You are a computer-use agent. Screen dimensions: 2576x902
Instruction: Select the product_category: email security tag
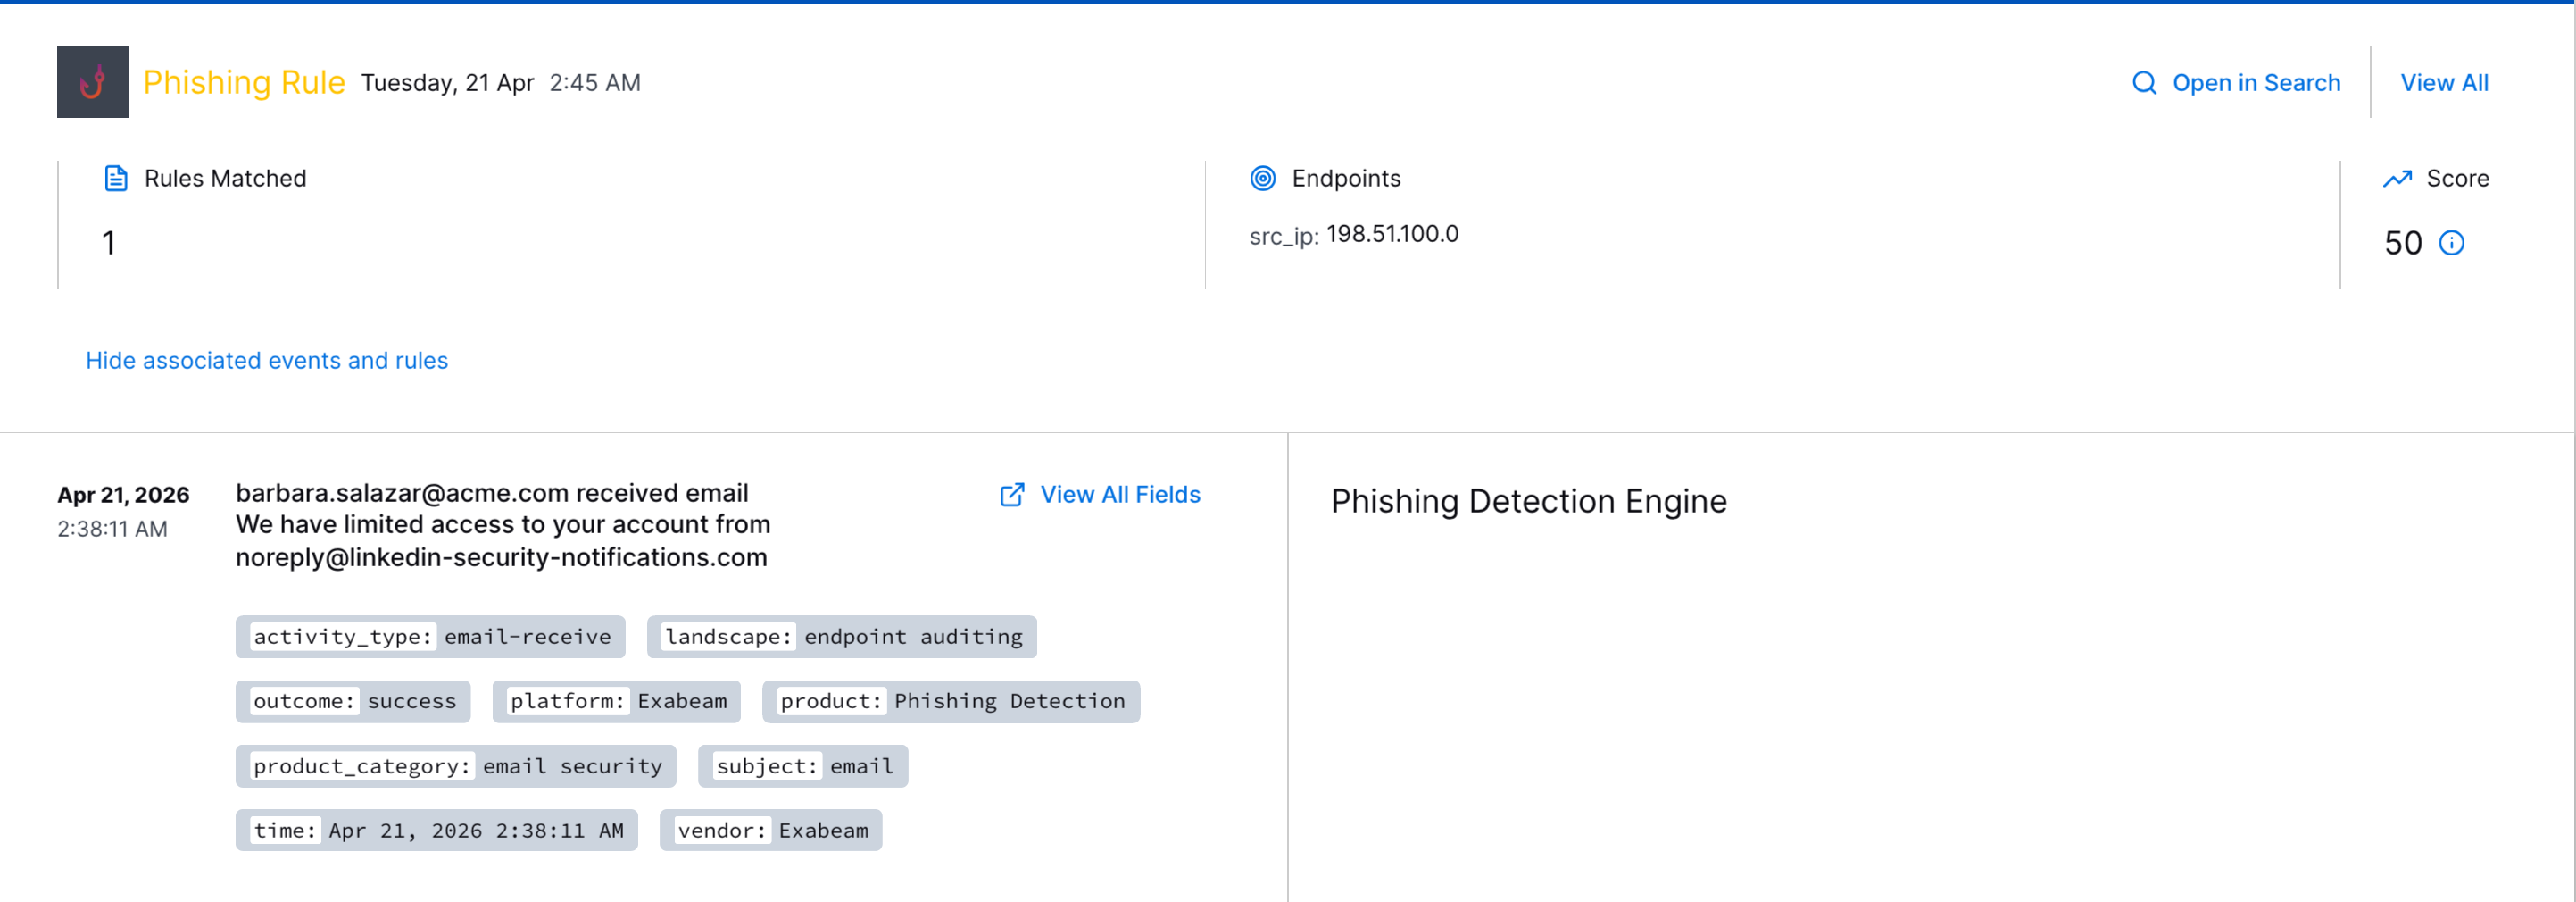(x=456, y=767)
